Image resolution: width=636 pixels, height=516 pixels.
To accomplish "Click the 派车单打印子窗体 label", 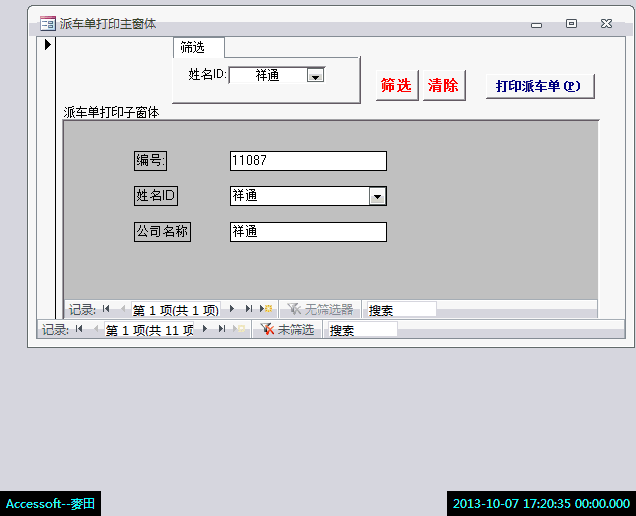I will click(111, 112).
